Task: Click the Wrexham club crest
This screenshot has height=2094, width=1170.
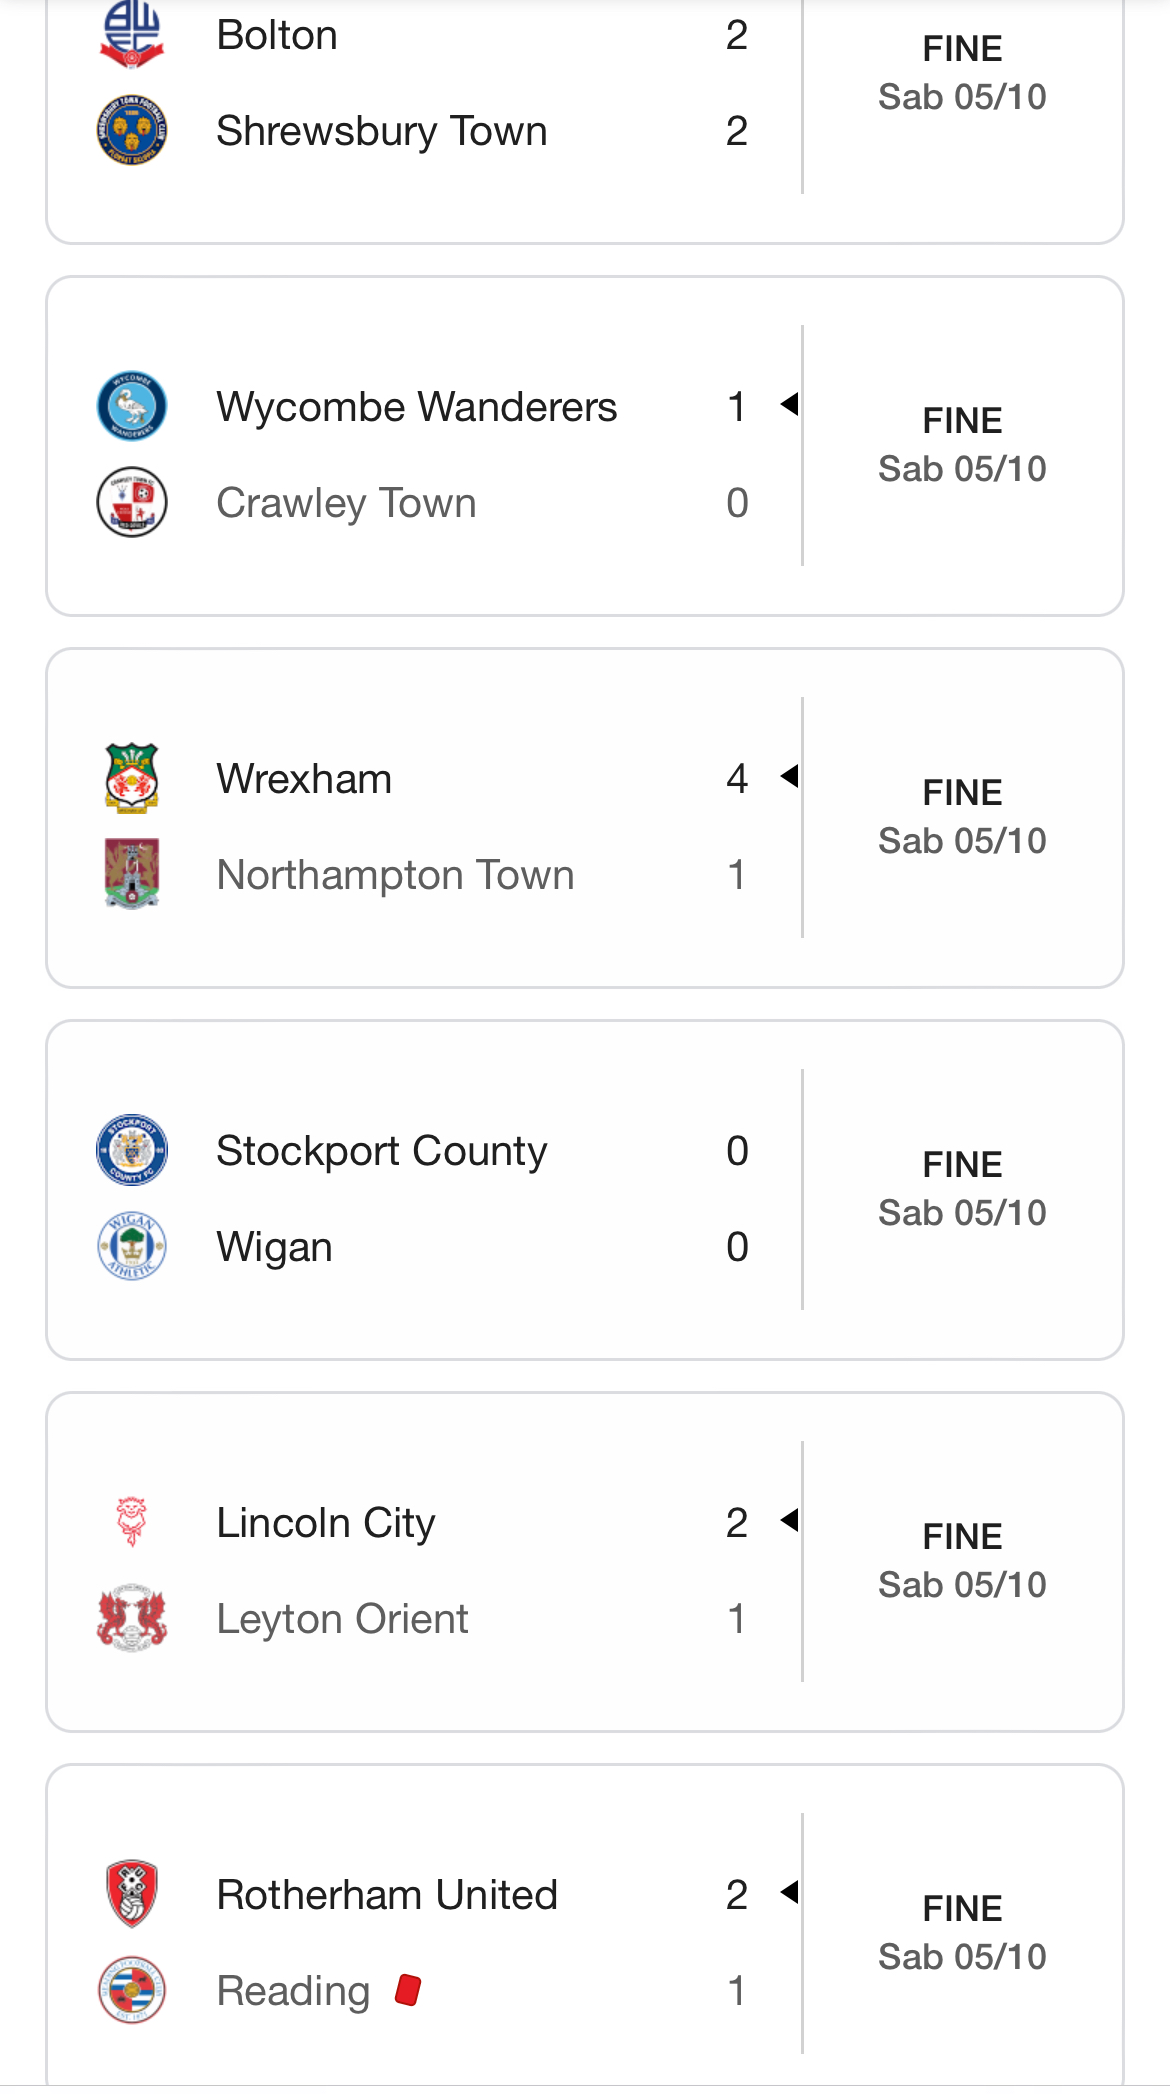Action: (131, 778)
